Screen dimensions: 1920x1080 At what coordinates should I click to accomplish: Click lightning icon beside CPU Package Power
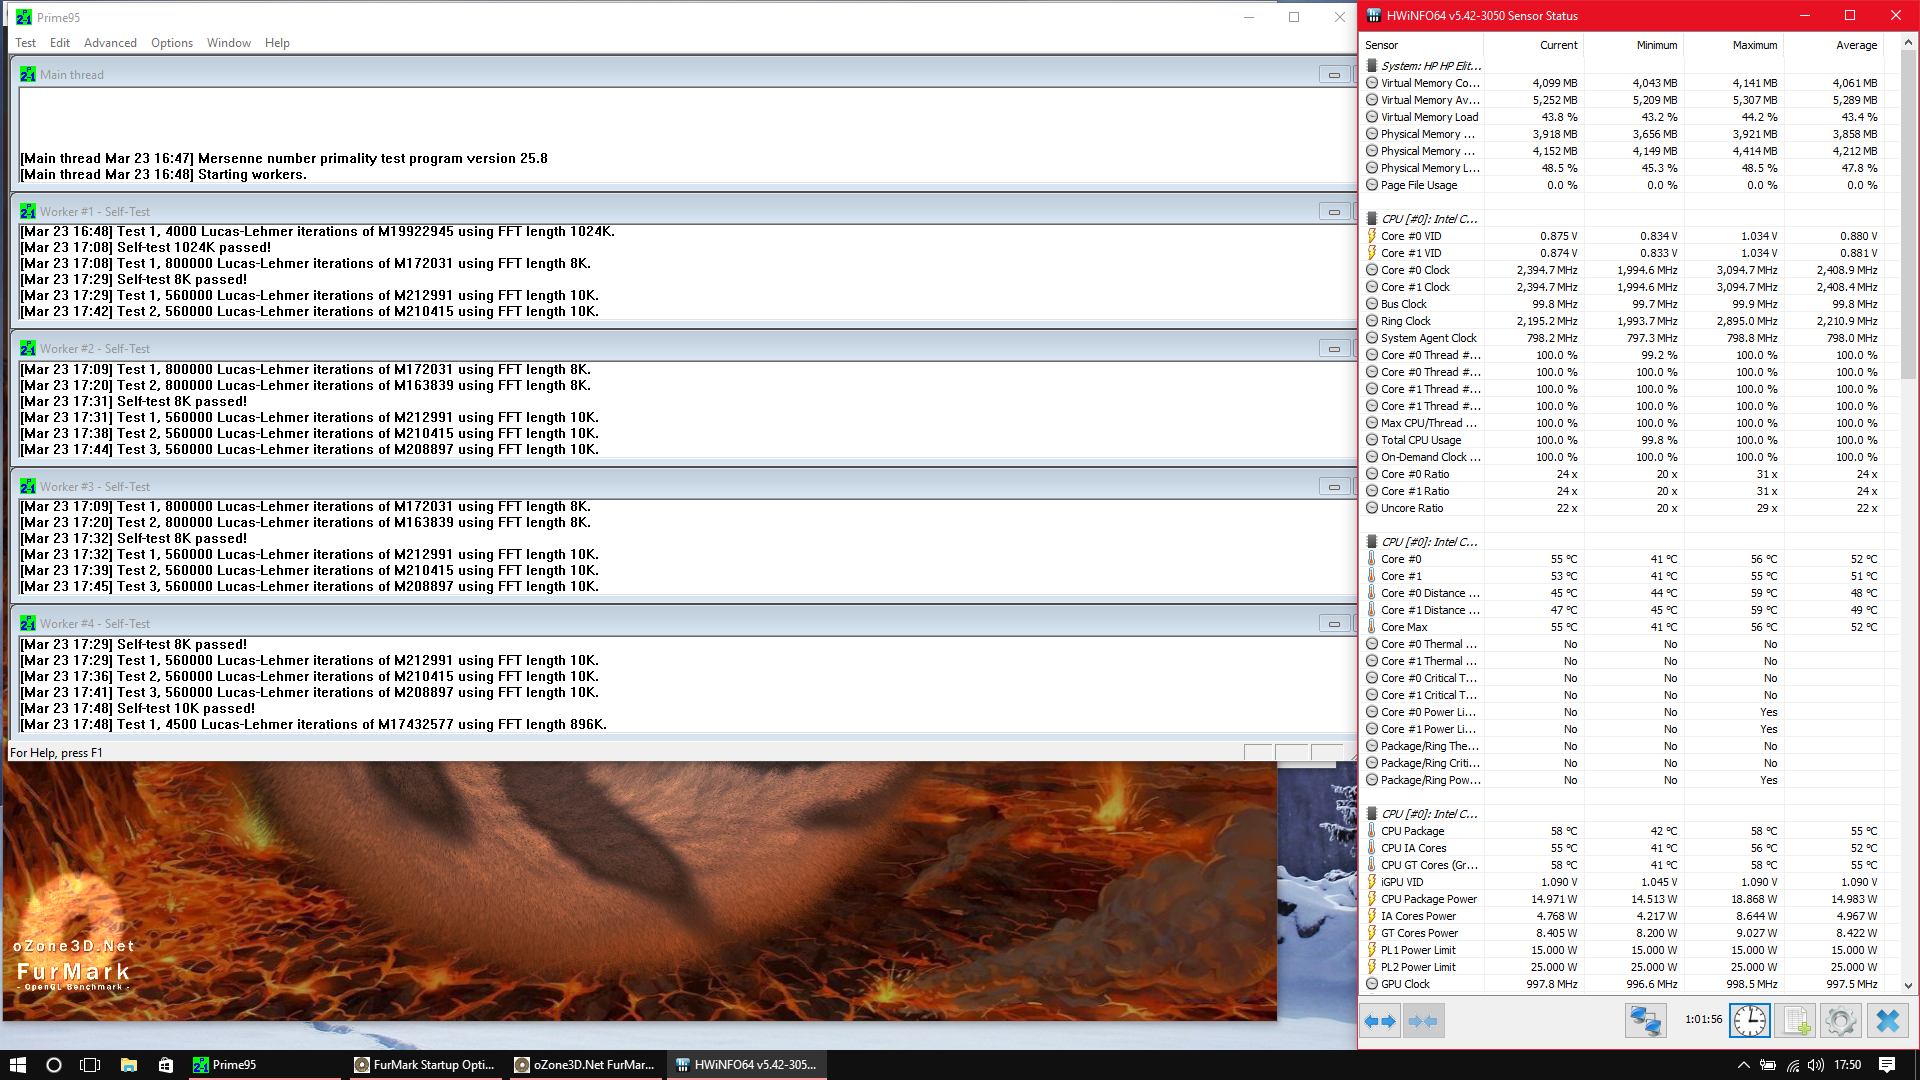pyautogui.click(x=1372, y=899)
